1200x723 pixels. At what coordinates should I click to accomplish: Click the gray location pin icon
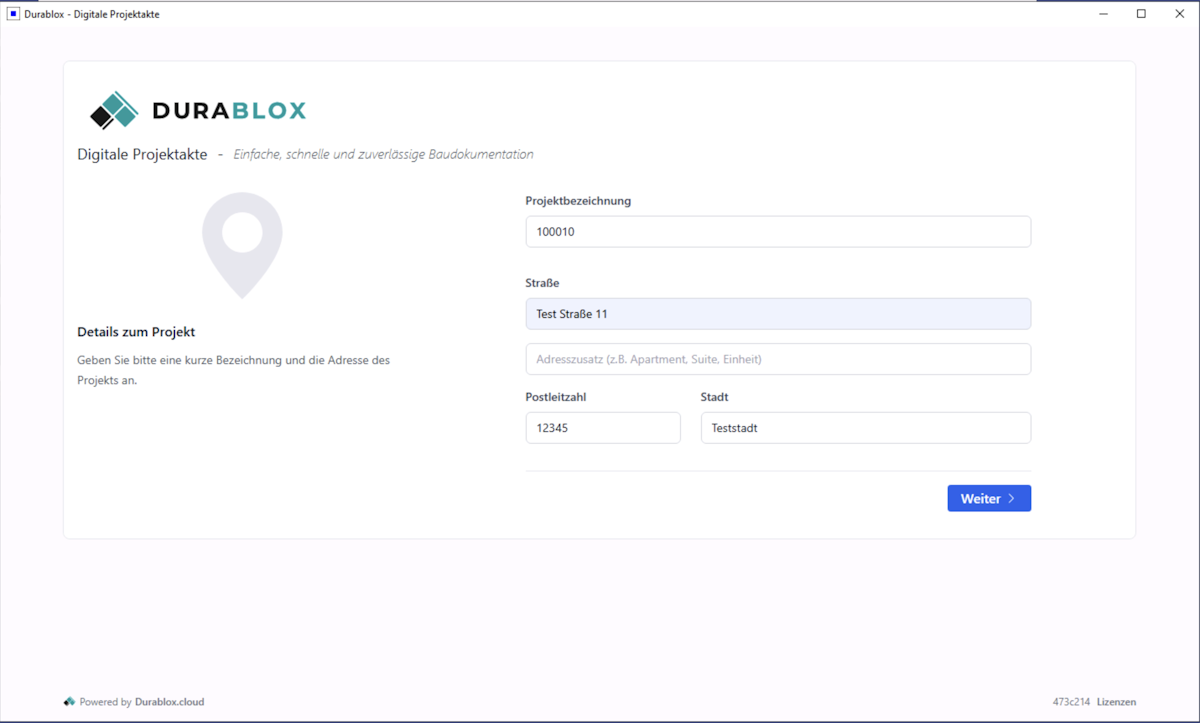click(242, 244)
